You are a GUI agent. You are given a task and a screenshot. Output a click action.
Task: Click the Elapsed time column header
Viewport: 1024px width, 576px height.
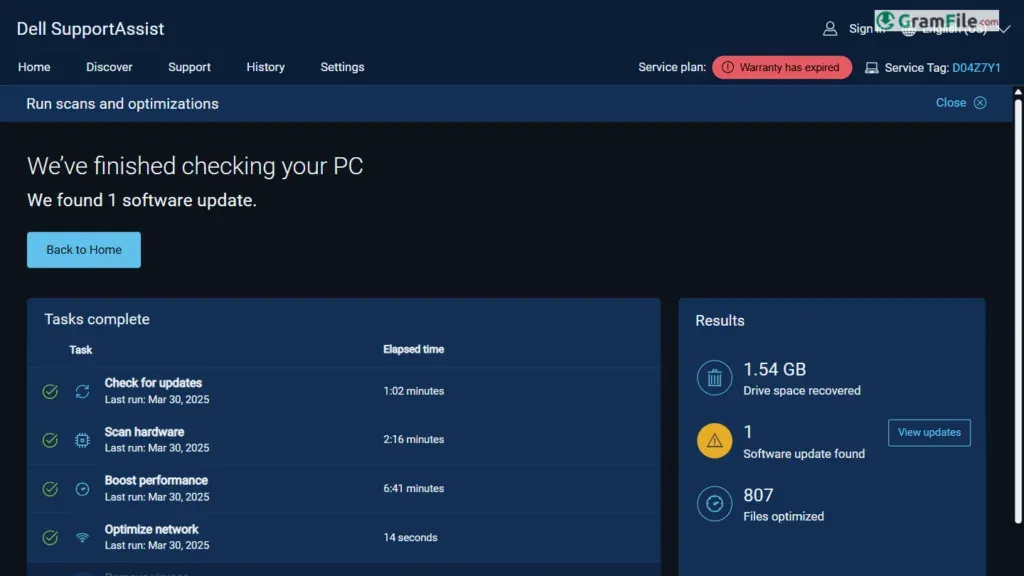(413, 349)
